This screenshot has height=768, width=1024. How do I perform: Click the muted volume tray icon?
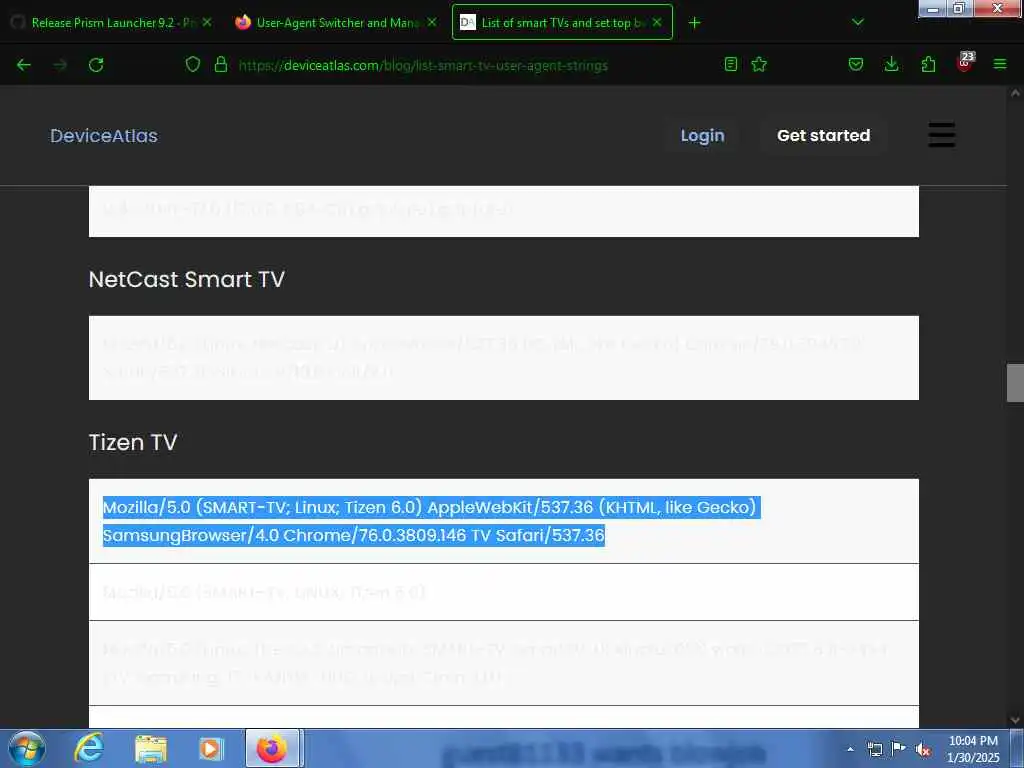[923, 750]
